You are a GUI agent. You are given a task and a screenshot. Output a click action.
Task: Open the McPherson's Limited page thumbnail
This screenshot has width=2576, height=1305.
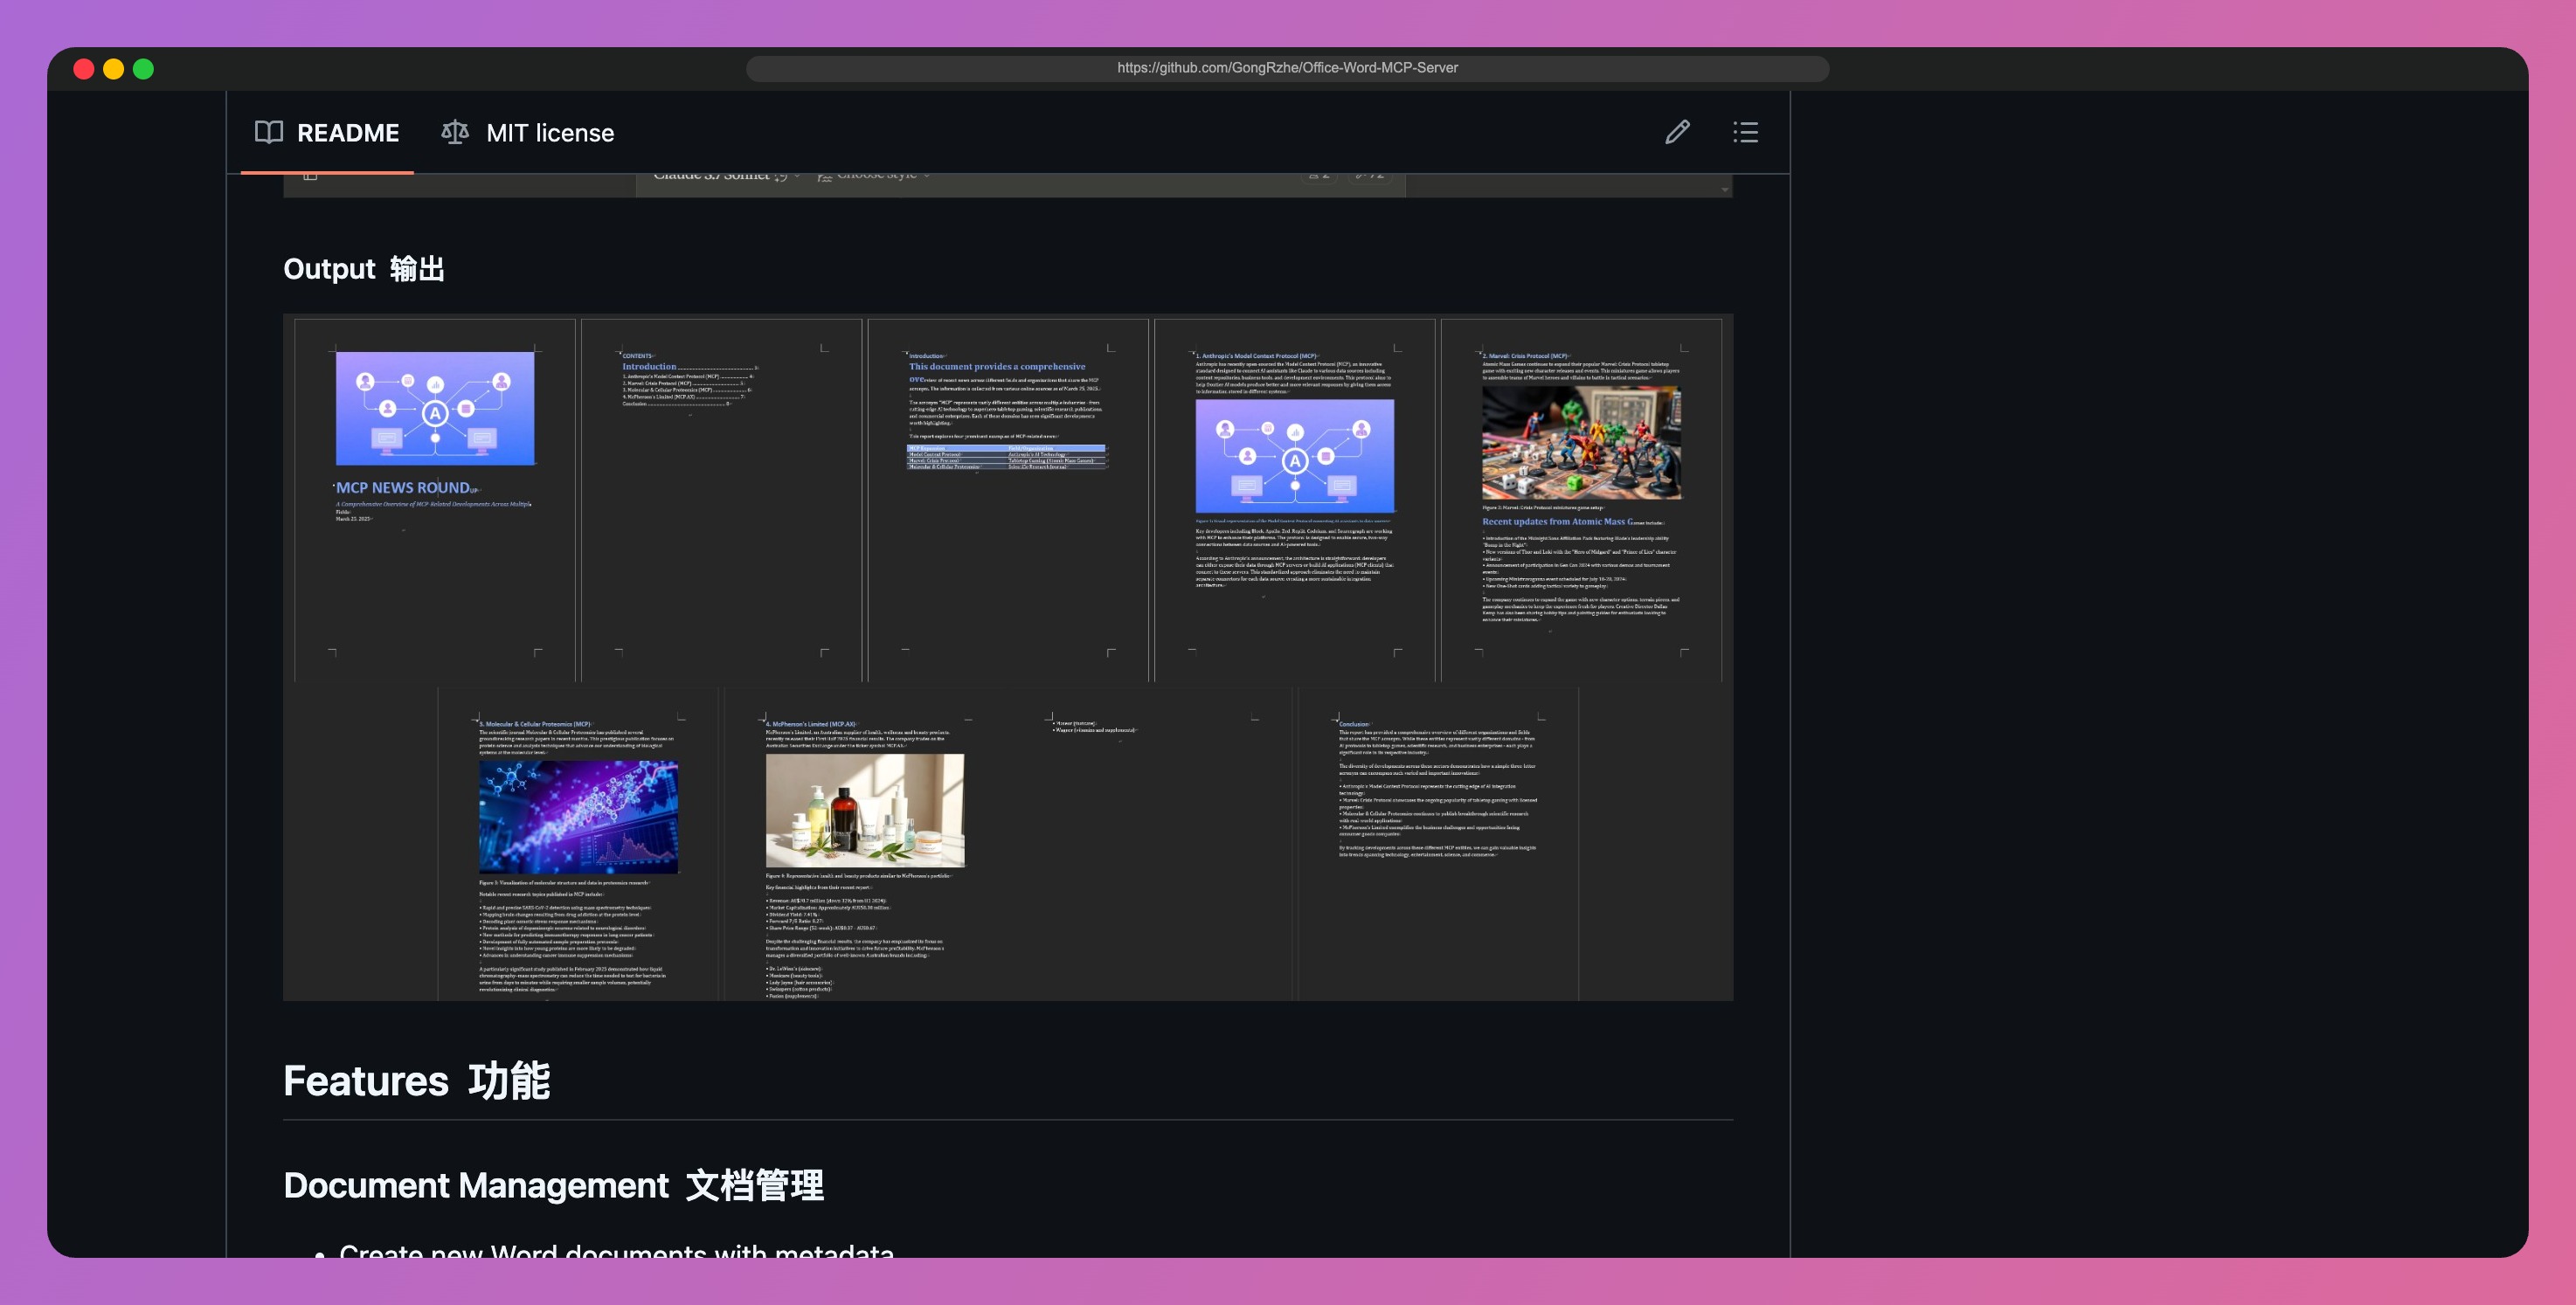pos(865,844)
